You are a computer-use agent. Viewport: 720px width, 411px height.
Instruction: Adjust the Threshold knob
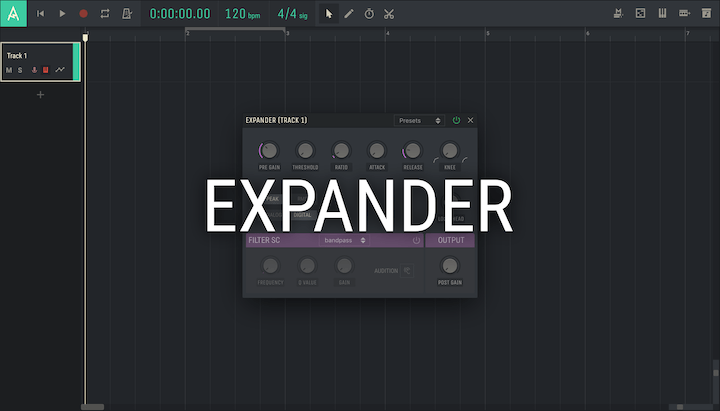click(305, 151)
